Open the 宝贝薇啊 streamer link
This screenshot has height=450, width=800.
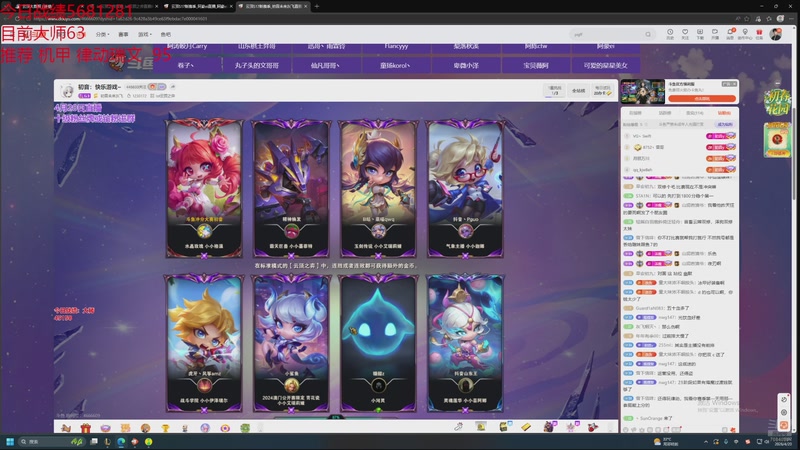(x=536, y=65)
